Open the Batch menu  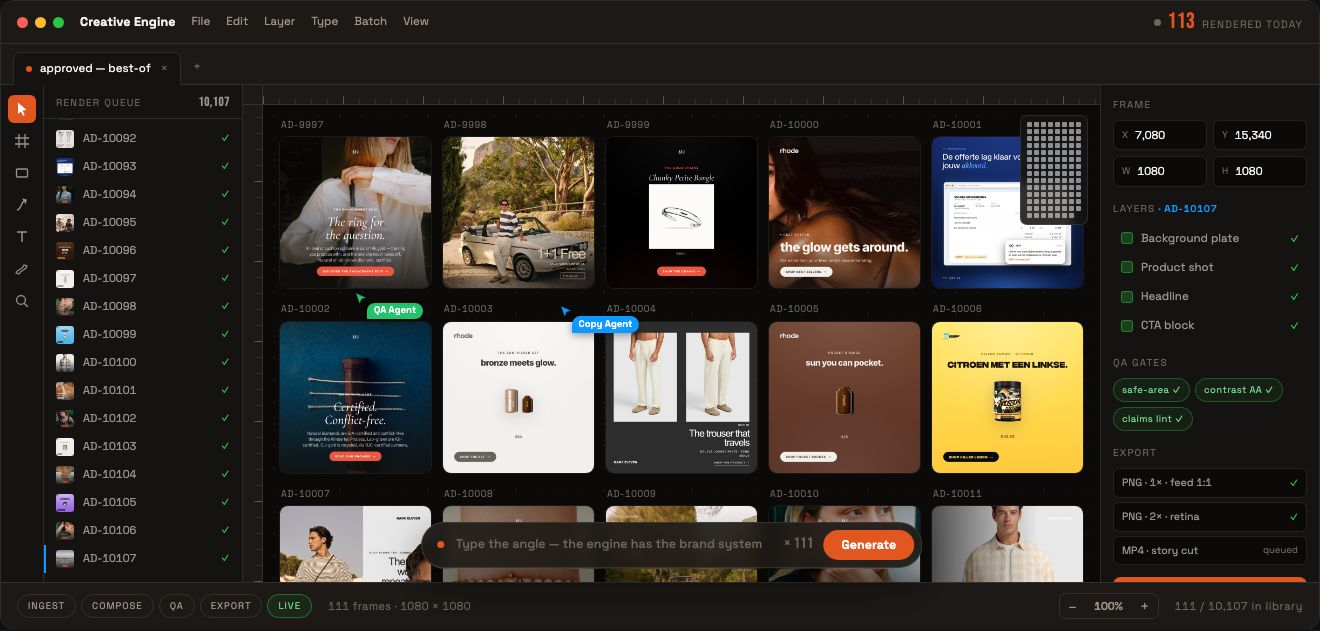tap(370, 21)
